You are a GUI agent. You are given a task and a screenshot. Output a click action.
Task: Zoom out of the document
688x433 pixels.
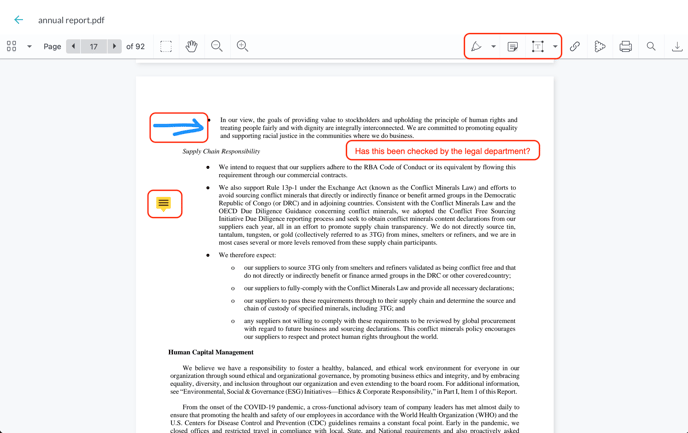(217, 46)
